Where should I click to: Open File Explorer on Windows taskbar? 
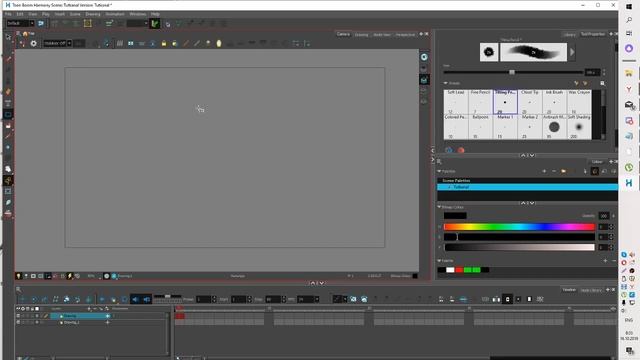pos(629,73)
